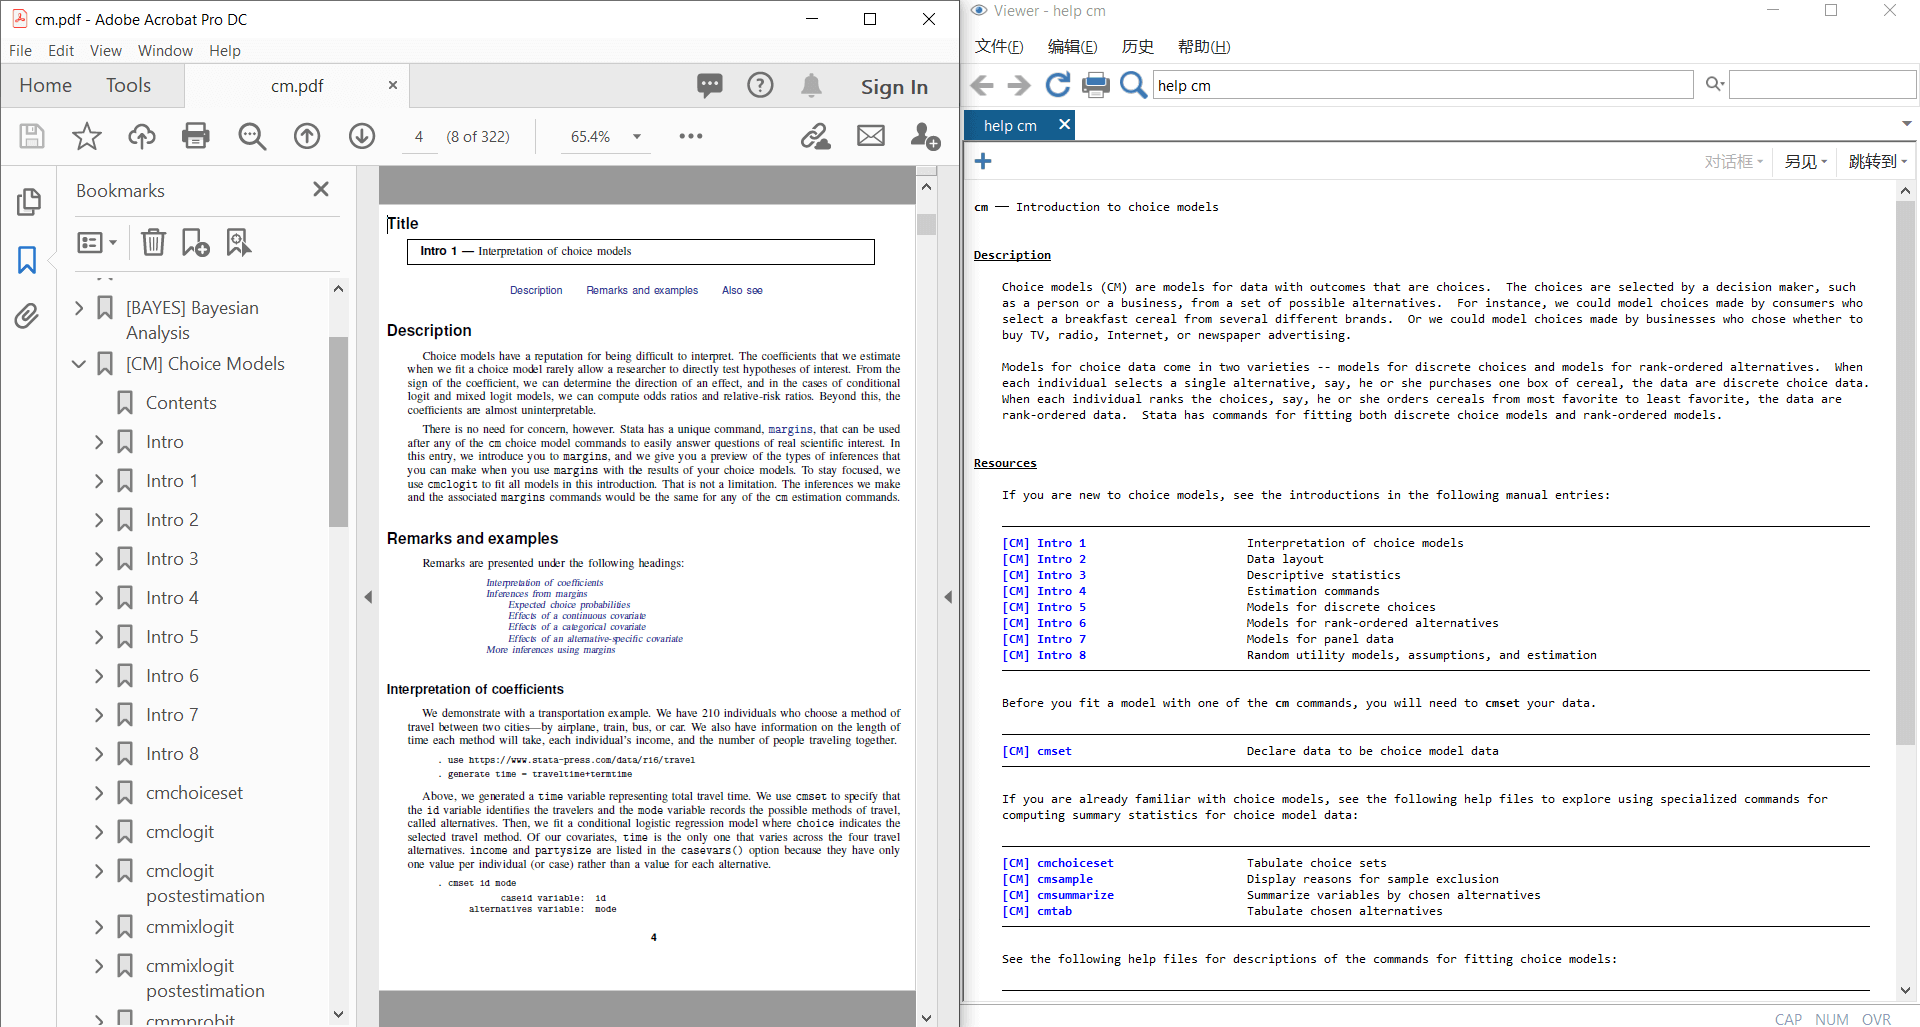
Task: Switch to the Home tab
Action: click(x=45, y=86)
